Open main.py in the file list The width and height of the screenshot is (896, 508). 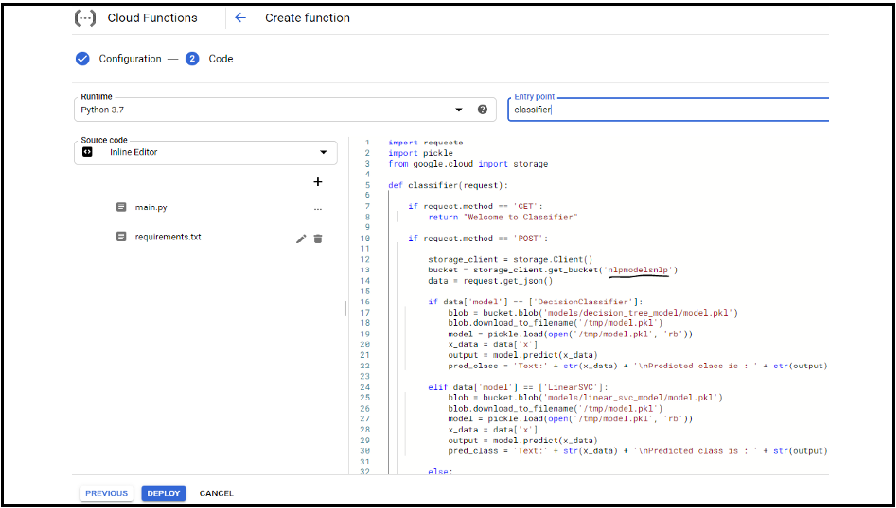(151, 207)
